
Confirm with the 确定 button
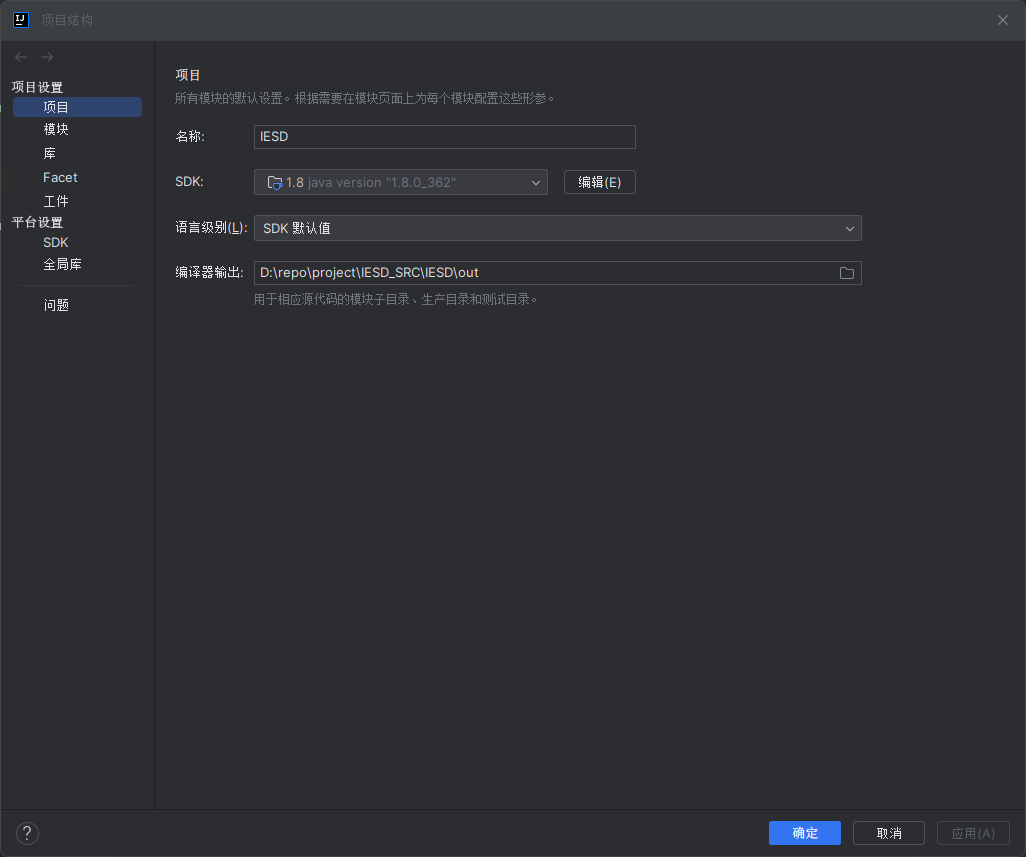805,833
